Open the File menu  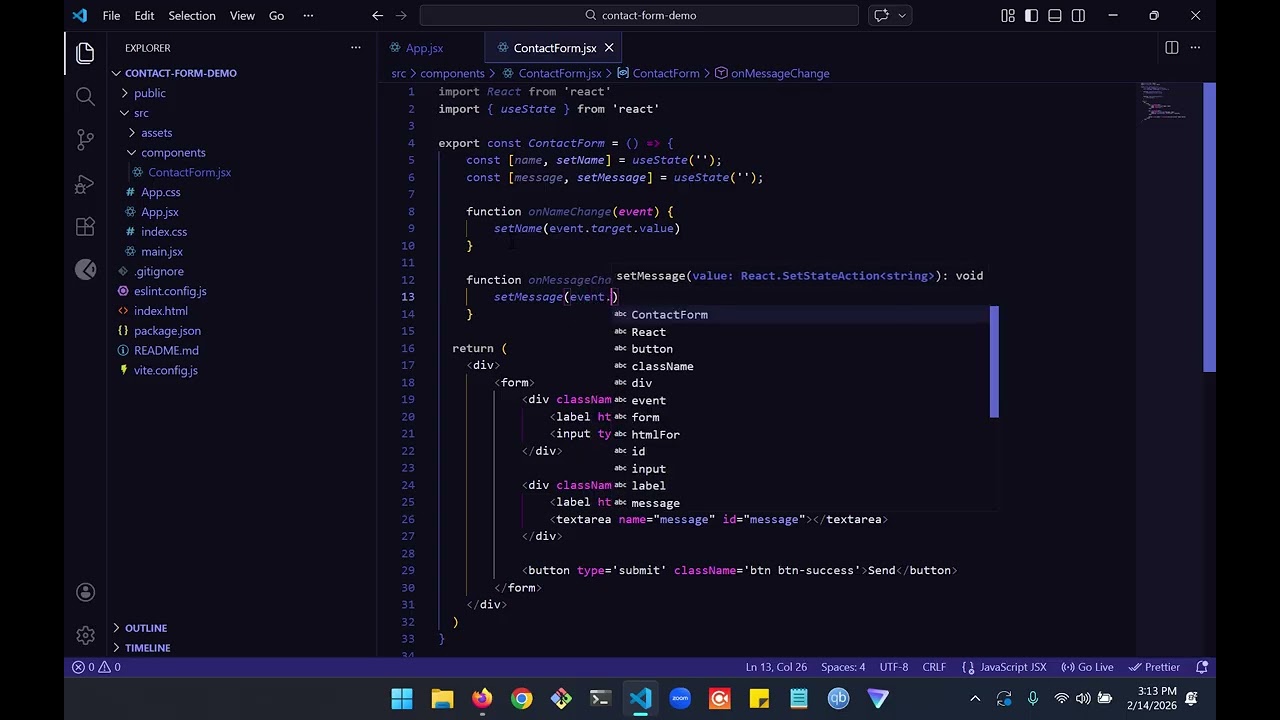tap(111, 15)
